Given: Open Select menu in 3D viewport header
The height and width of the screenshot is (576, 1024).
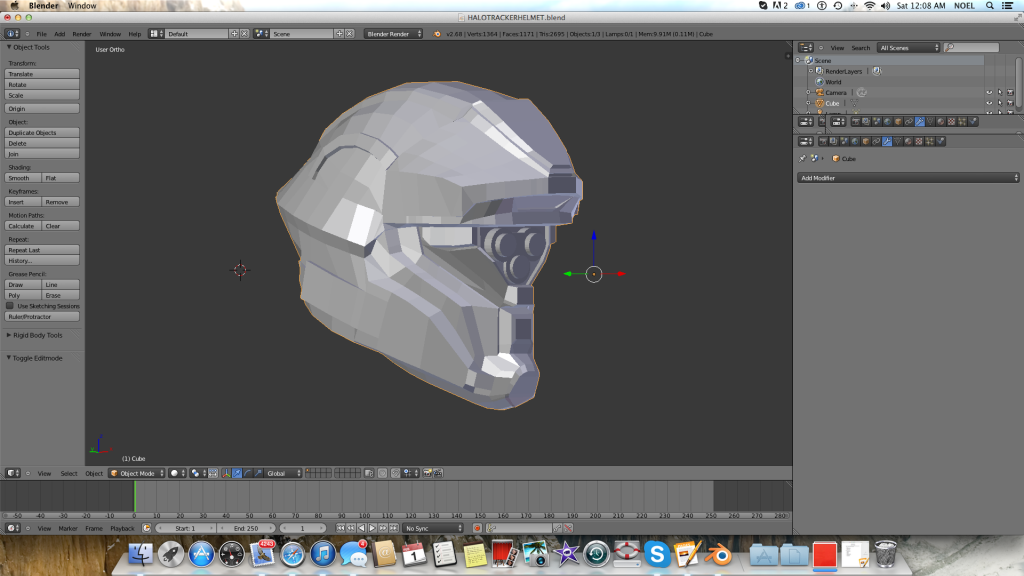Looking at the screenshot, I should [69, 473].
